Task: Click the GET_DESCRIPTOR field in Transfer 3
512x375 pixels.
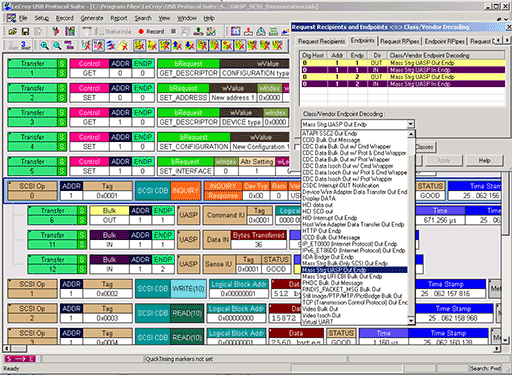Action: pyautogui.click(x=188, y=122)
